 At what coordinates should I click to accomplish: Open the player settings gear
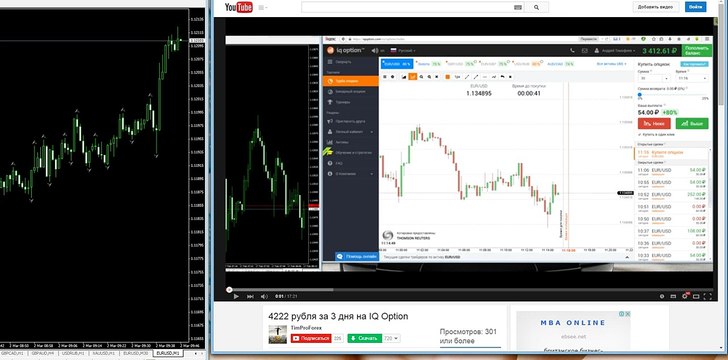point(685,296)
